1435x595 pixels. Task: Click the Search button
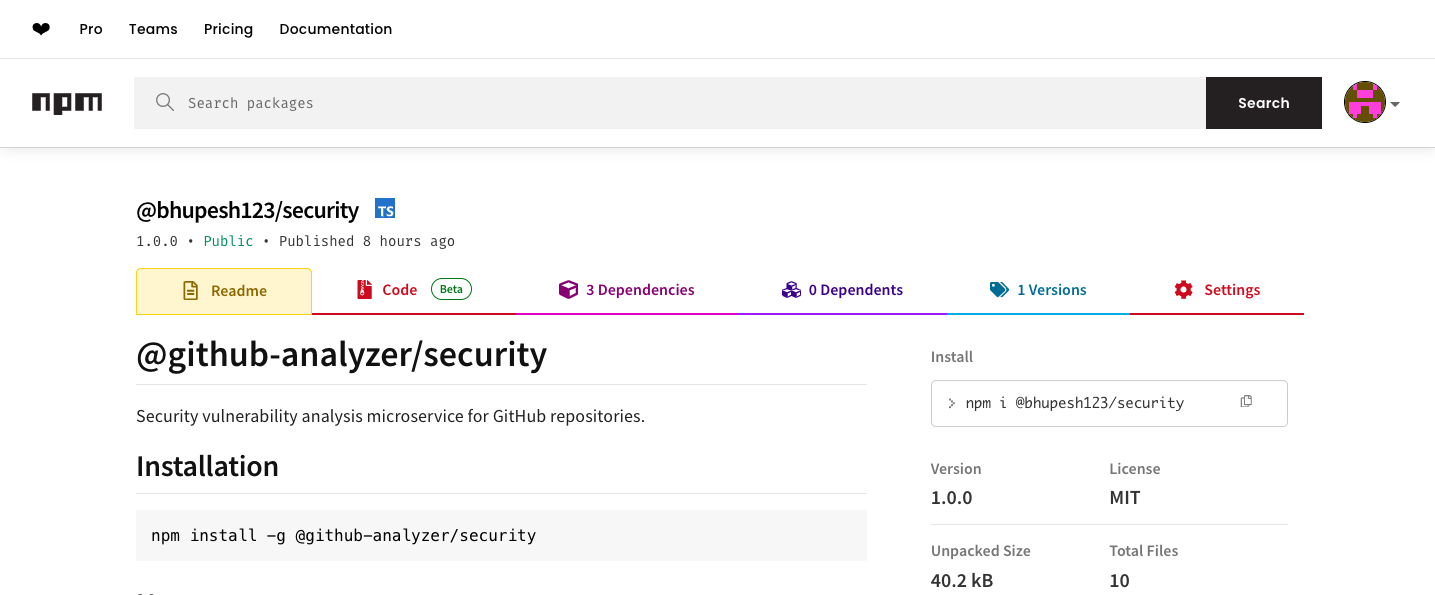[x=1264, y=103]
